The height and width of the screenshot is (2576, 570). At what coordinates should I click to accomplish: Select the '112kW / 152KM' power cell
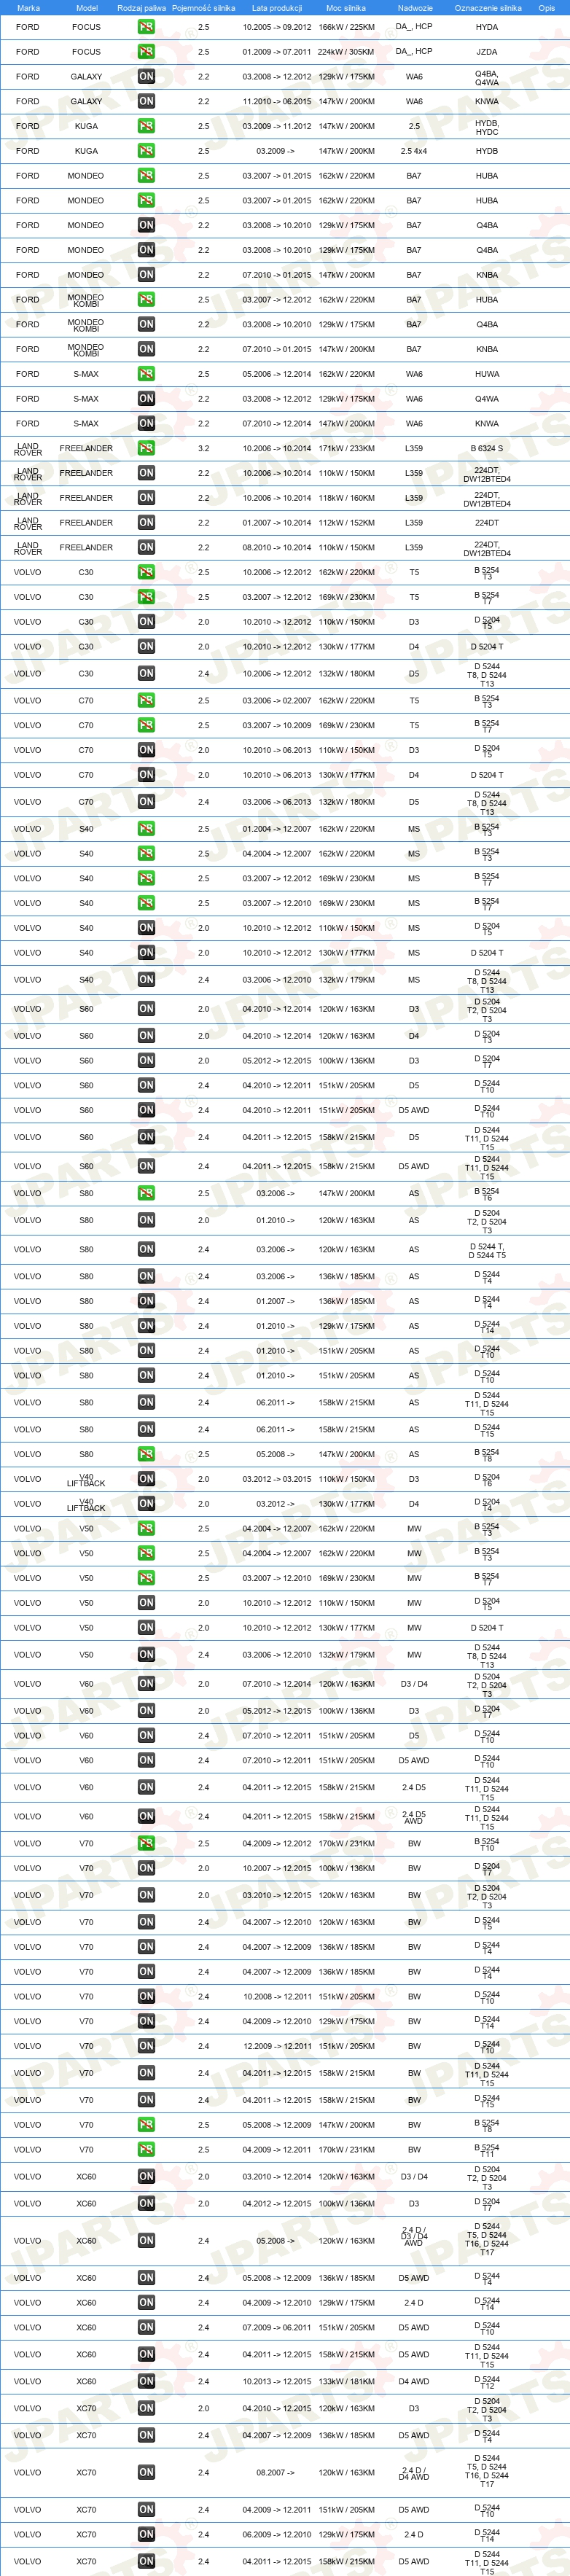pos(346,523)
